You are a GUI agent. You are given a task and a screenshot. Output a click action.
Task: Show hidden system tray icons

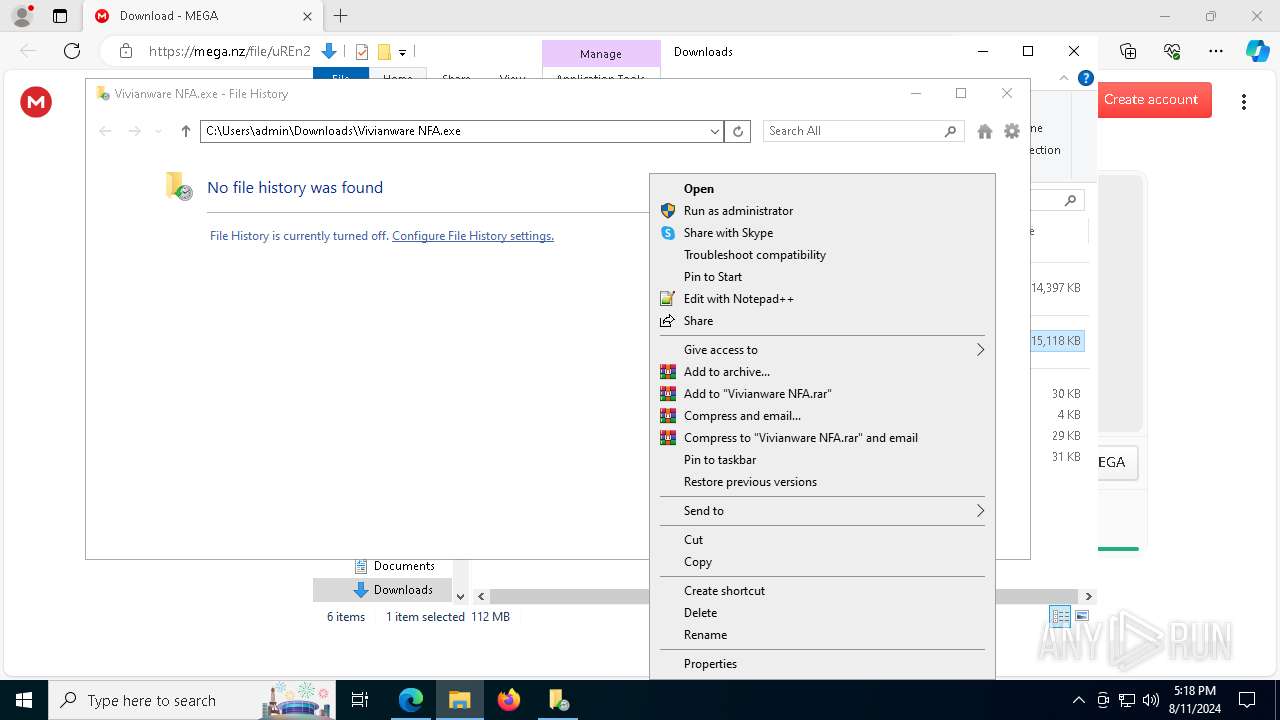[x=1078, y=700]
